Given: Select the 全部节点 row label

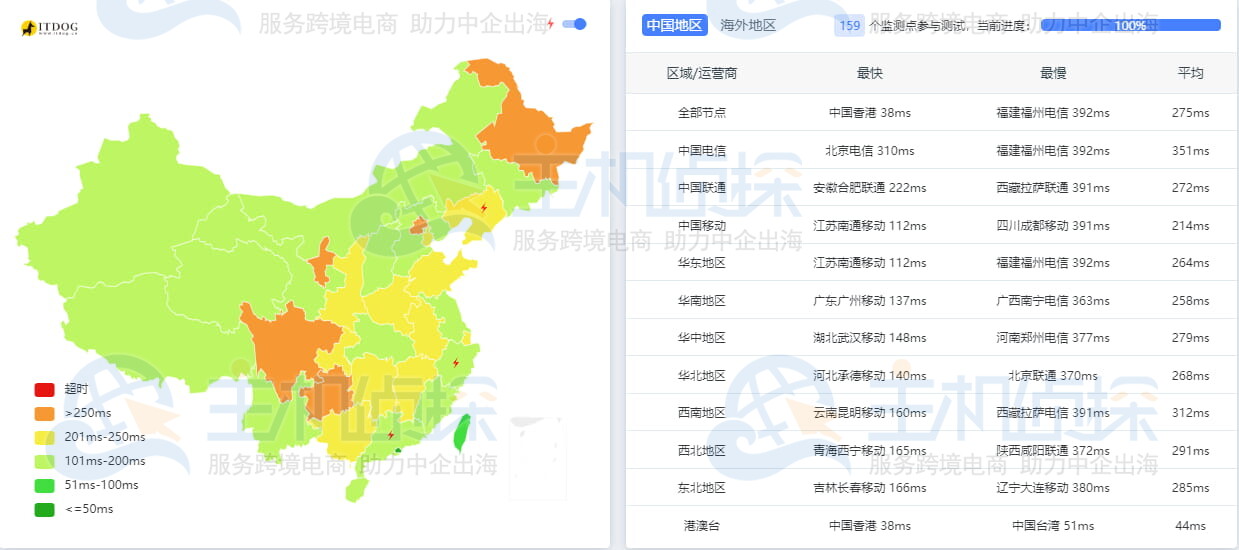Looking at the screenshot, I should tap(702, 113).
